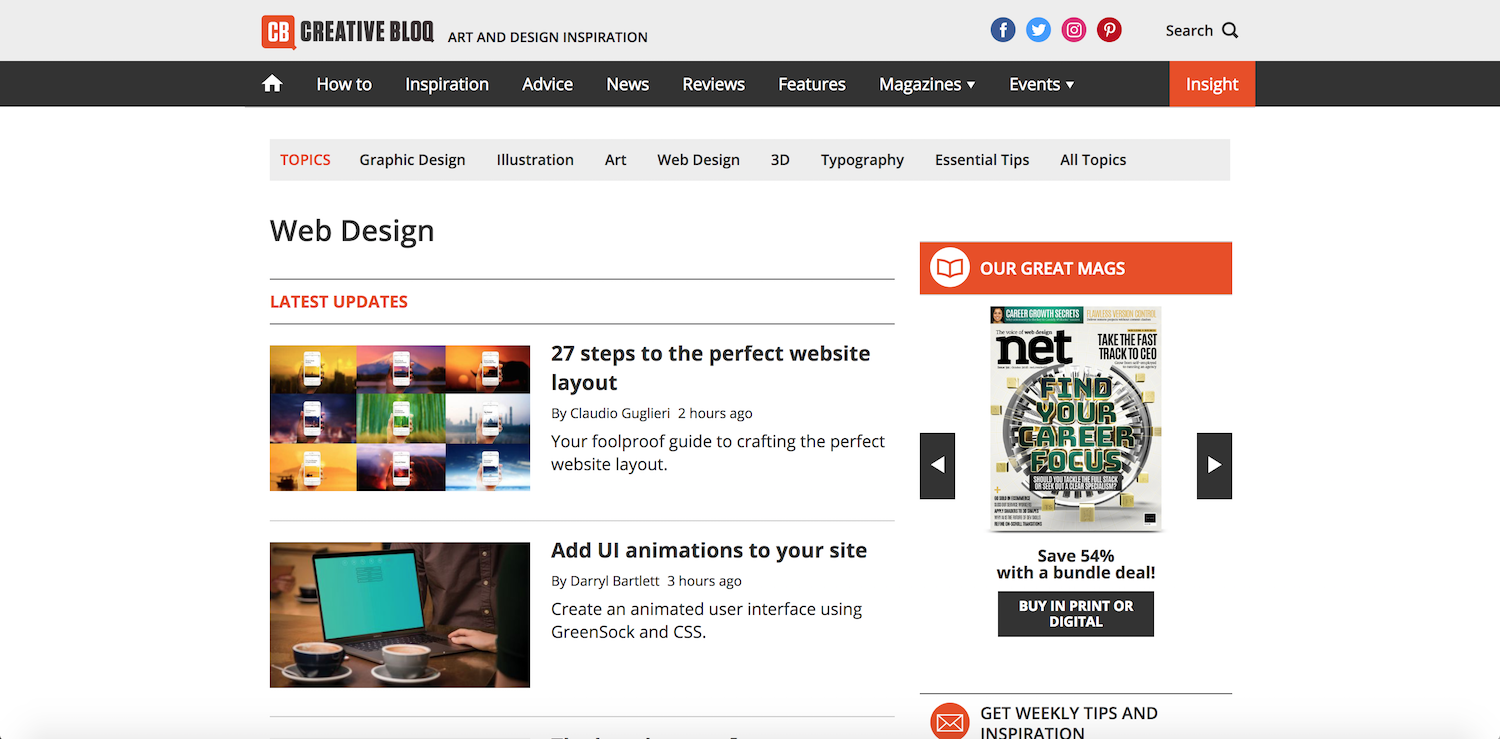Open the Twitter social icon

(x=1038, y=30)
